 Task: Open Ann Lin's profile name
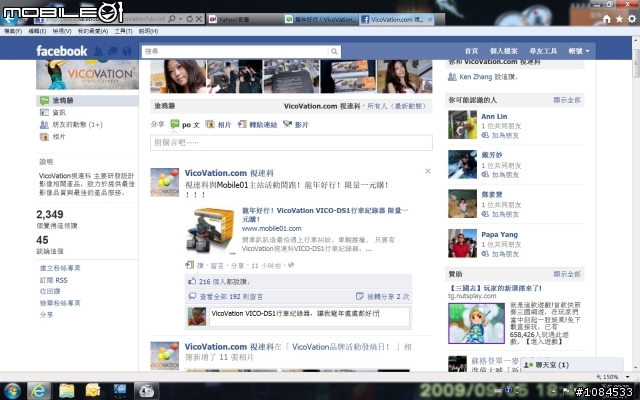tap(494, 116)
